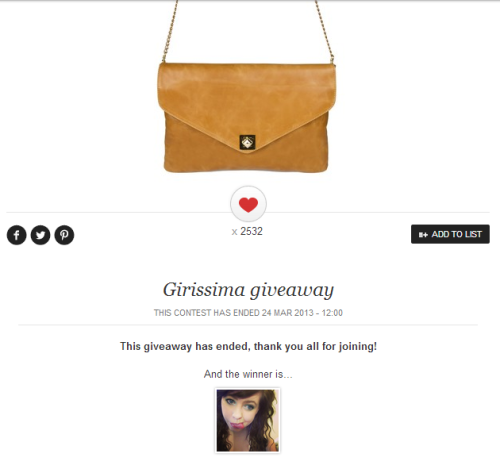
Task: Open the winner's profile picture
Action: pyautogui.click(x=247, y=421)
